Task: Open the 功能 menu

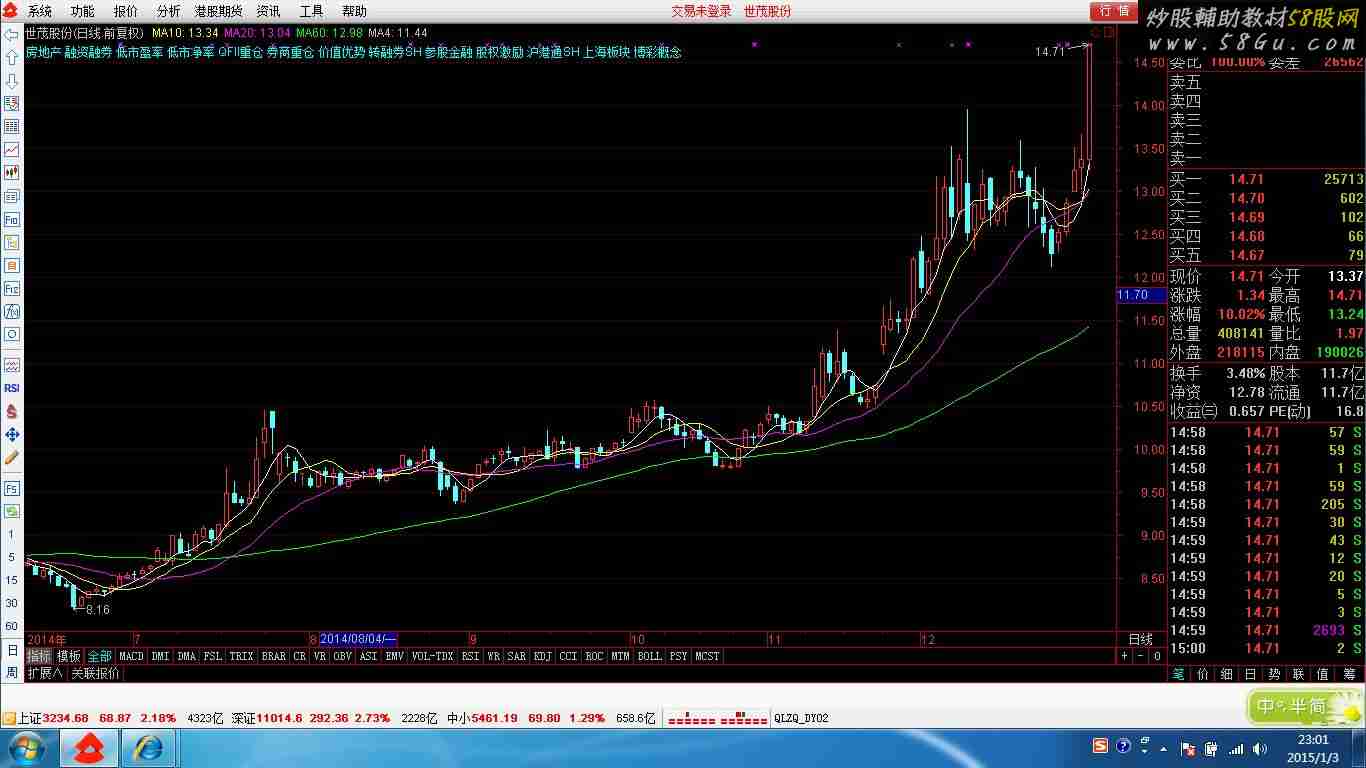Action: [83, 11]
